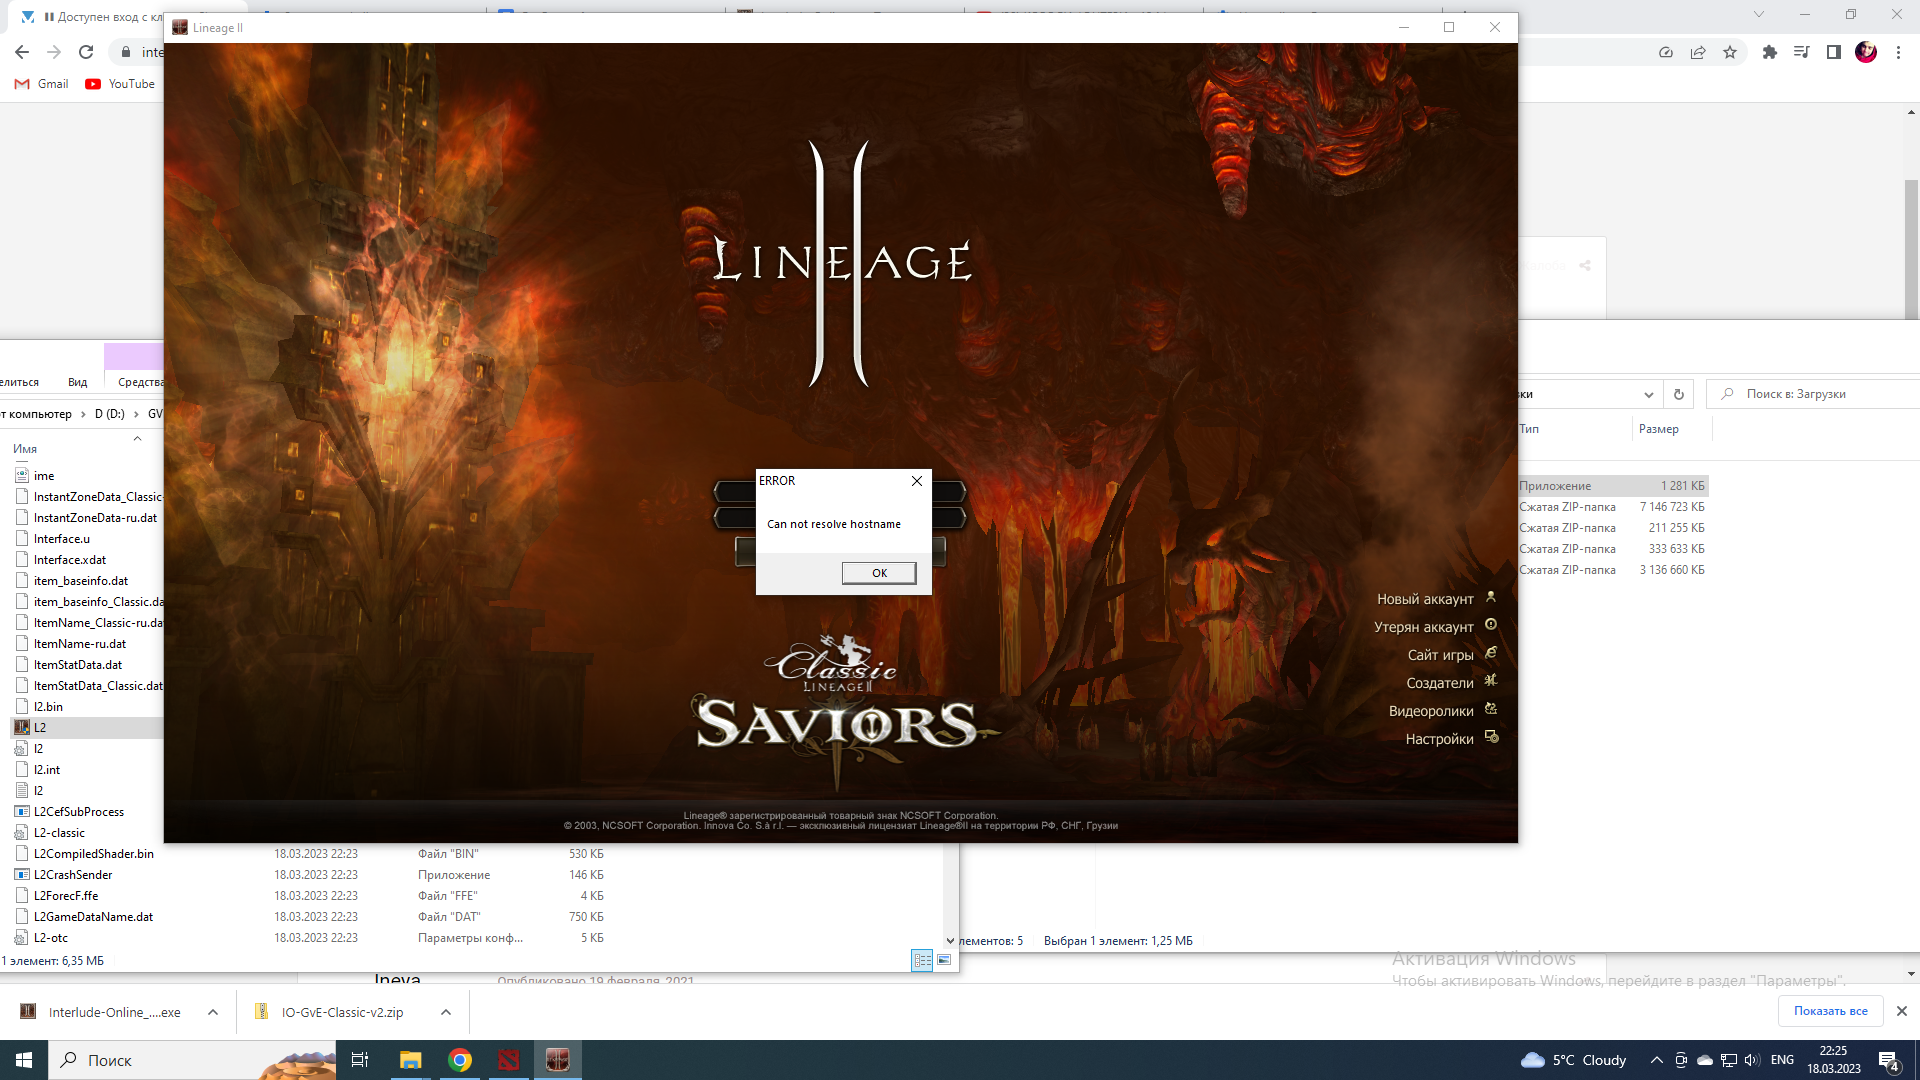This screenshot has height=1080, width=1920.
Task: Click the settings icon beside Настройки
Action: [x=1491, y=737]
